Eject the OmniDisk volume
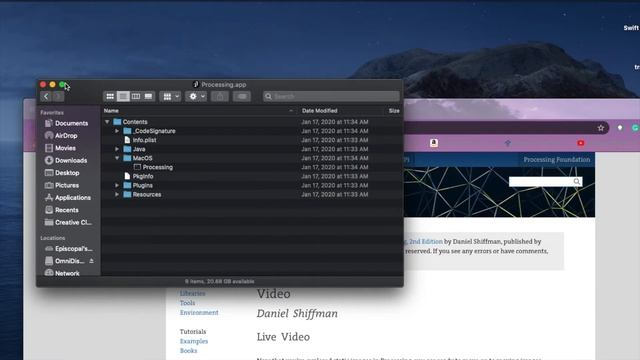The width and height of the screenshot is (640, 360). tap(91, 261)
